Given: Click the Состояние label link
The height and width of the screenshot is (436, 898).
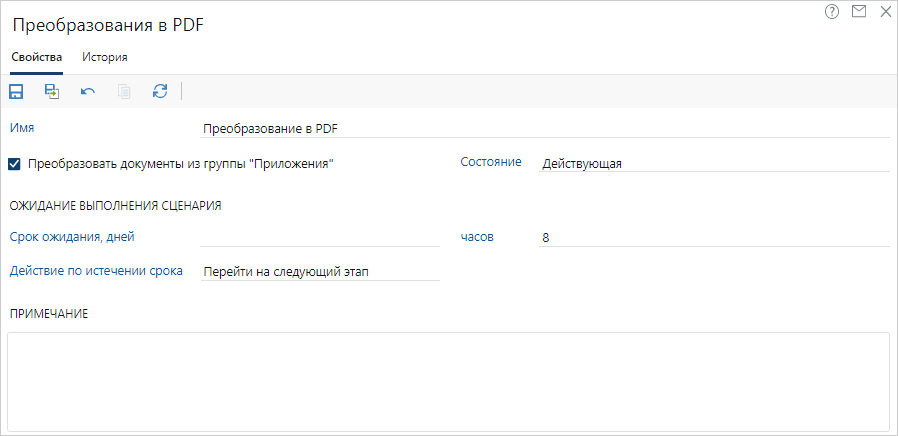Looking at the screenshot, I should 490,162.
